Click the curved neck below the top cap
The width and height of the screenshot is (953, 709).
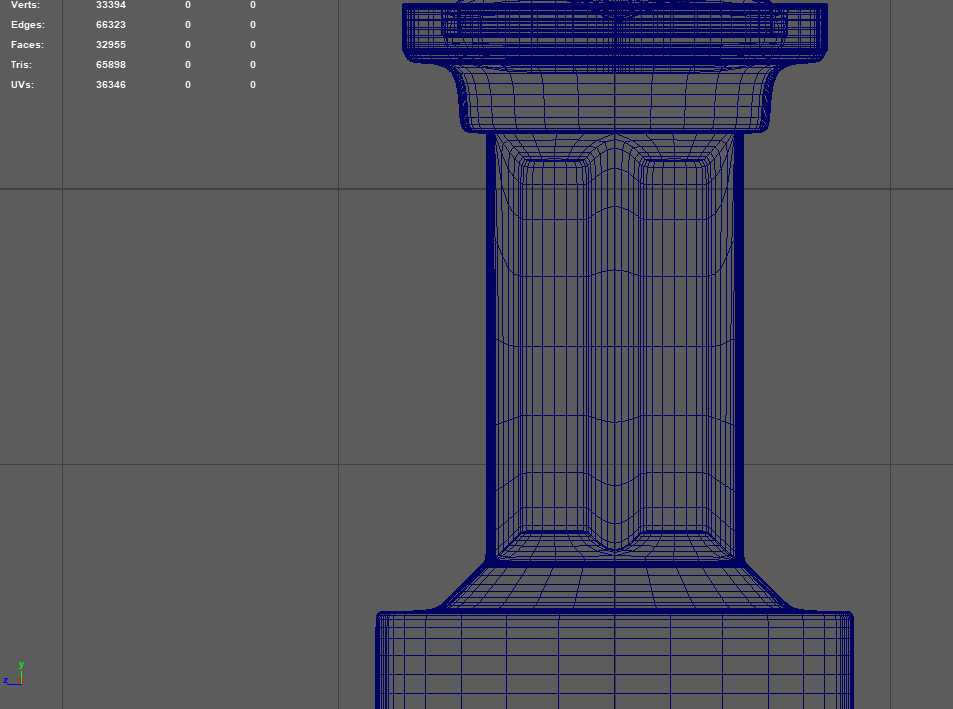[614, 98]
